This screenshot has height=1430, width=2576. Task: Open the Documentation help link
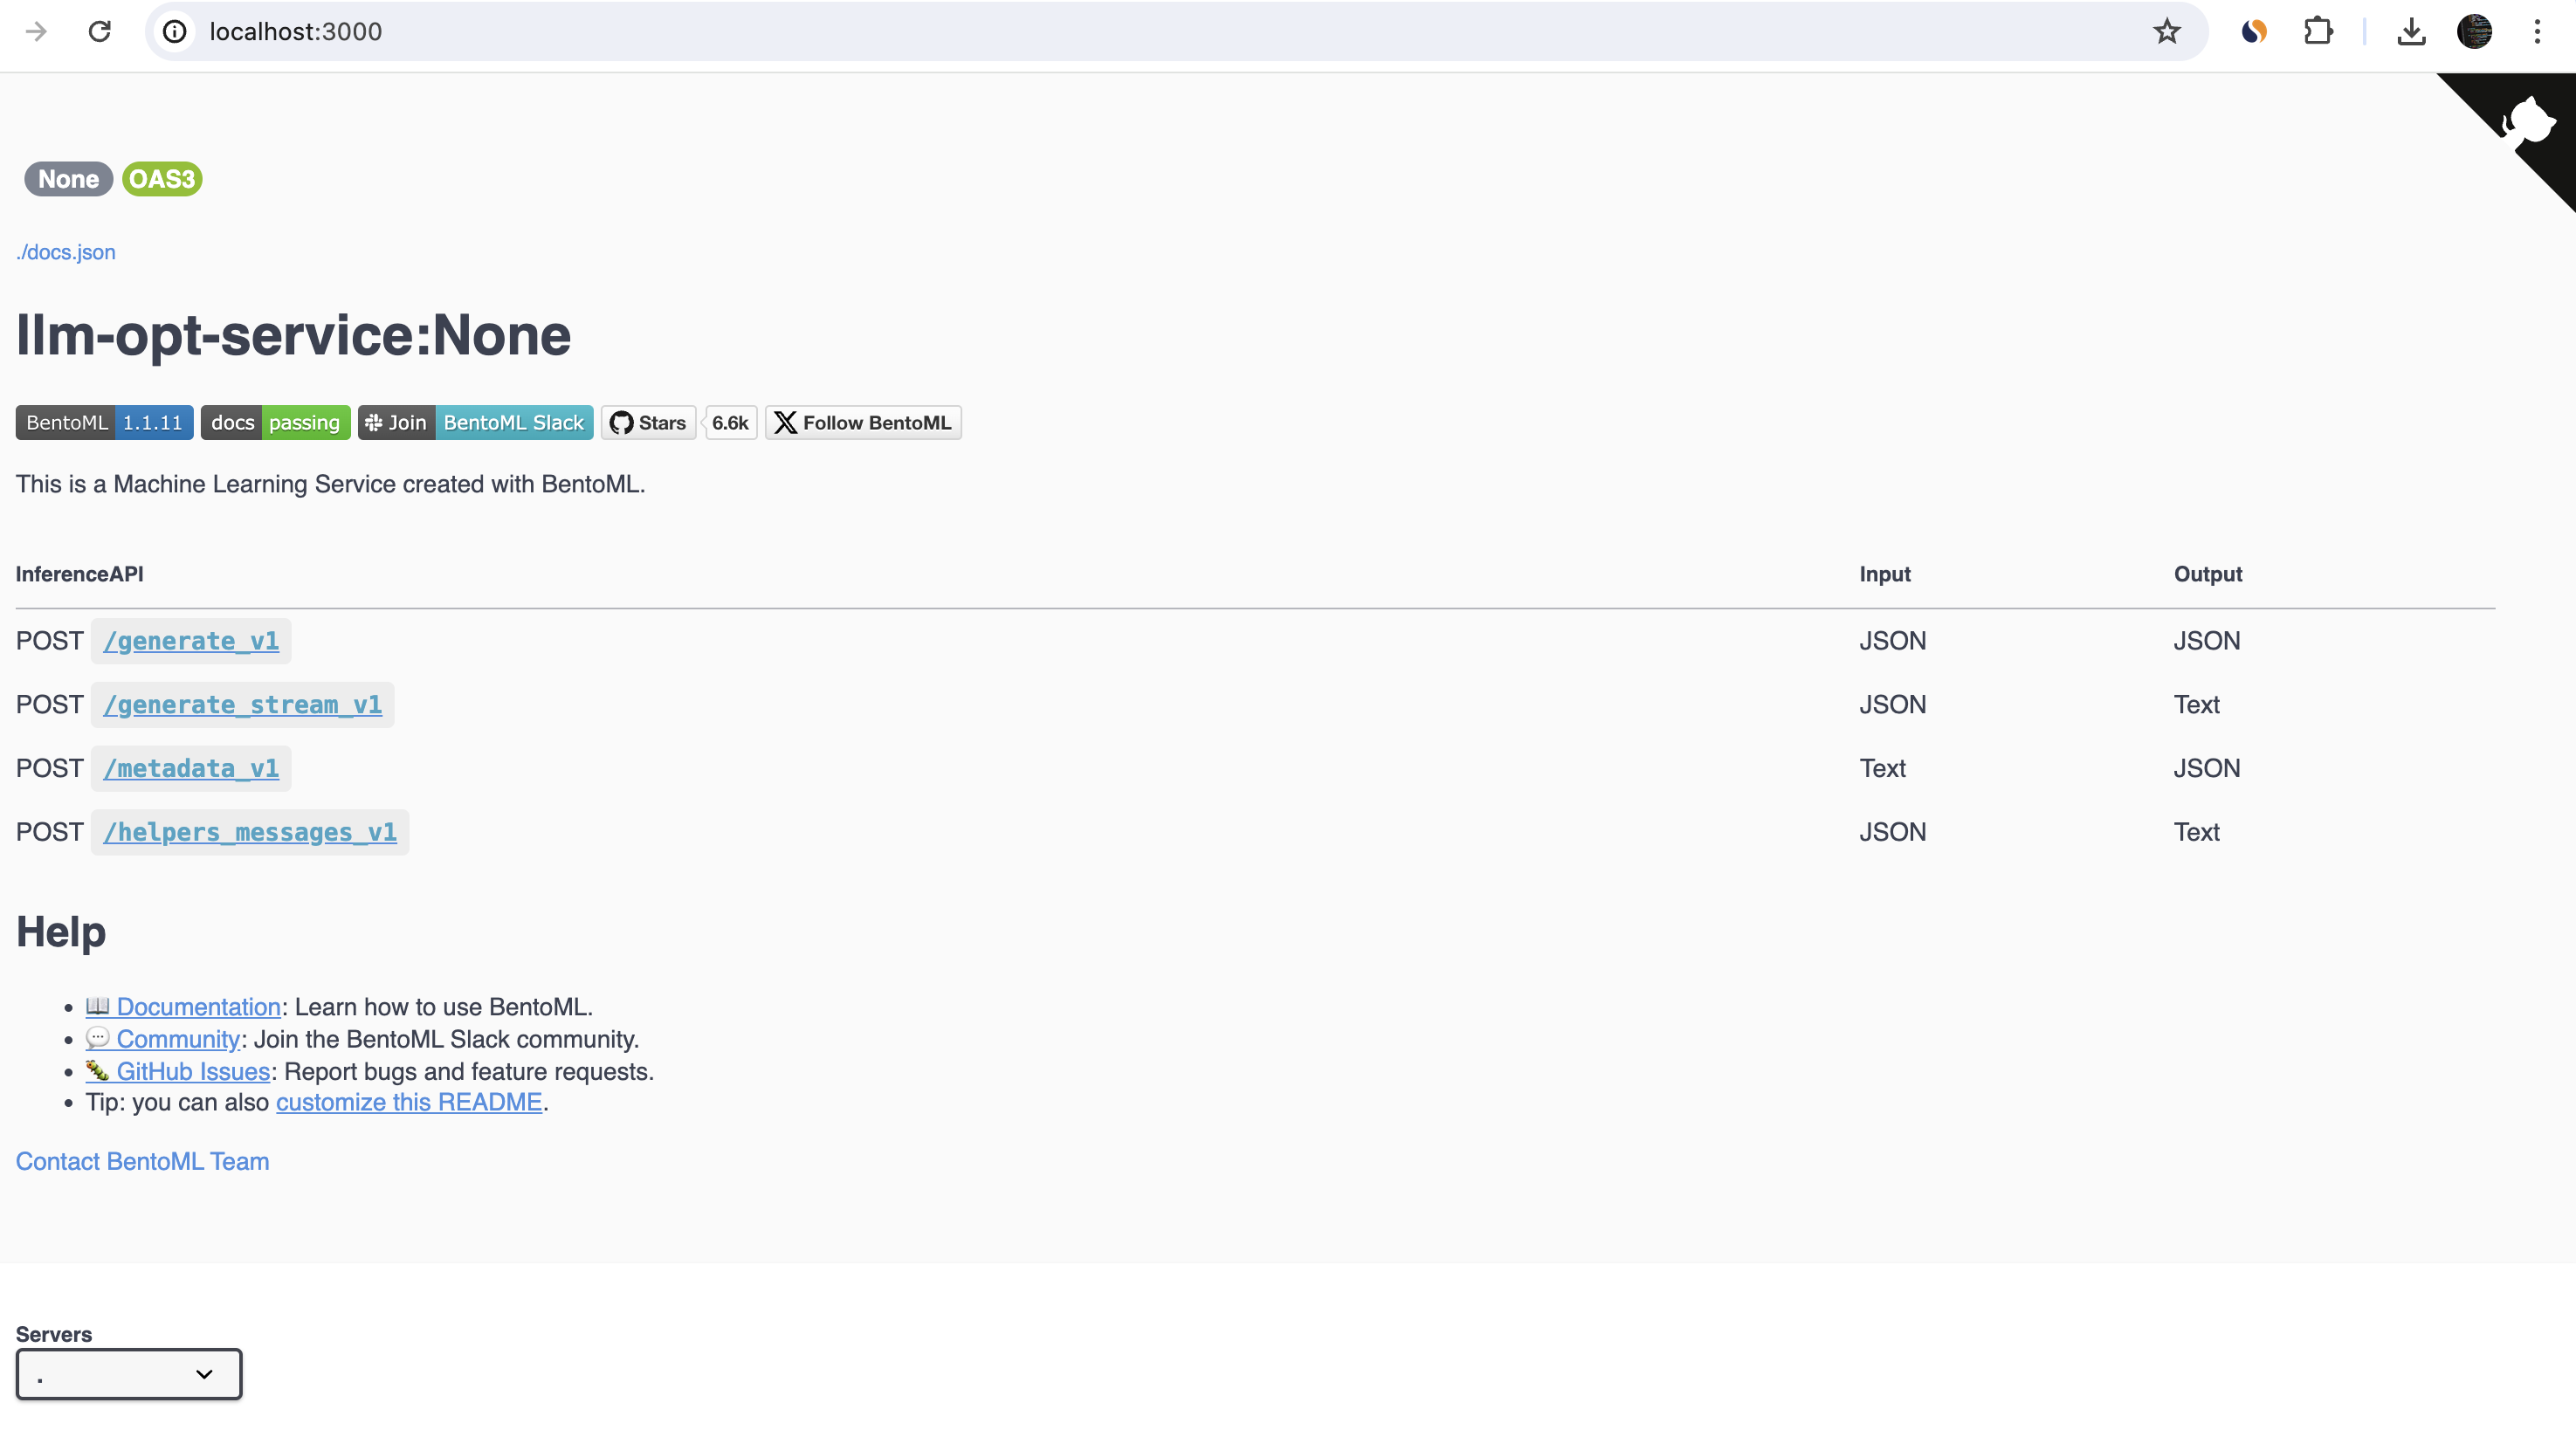click(x=197, y=1006)
